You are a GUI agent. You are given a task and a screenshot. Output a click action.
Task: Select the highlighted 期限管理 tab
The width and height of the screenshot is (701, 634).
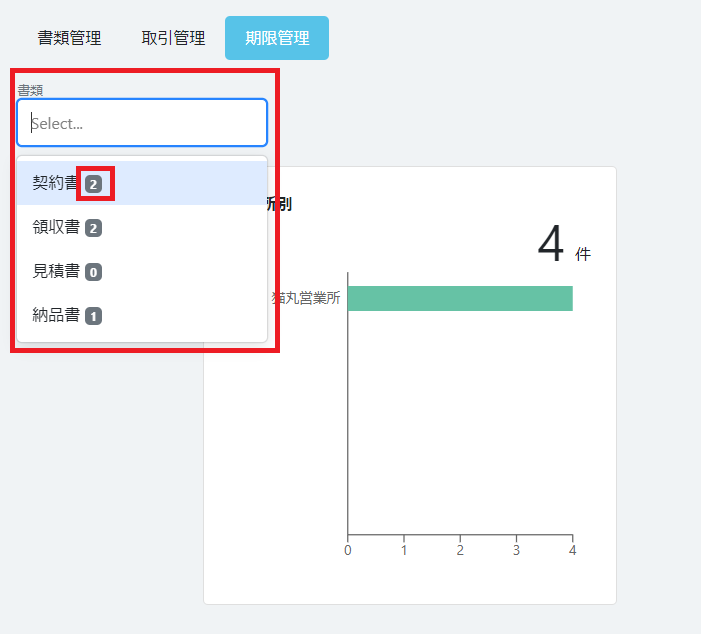coord(277,38)
